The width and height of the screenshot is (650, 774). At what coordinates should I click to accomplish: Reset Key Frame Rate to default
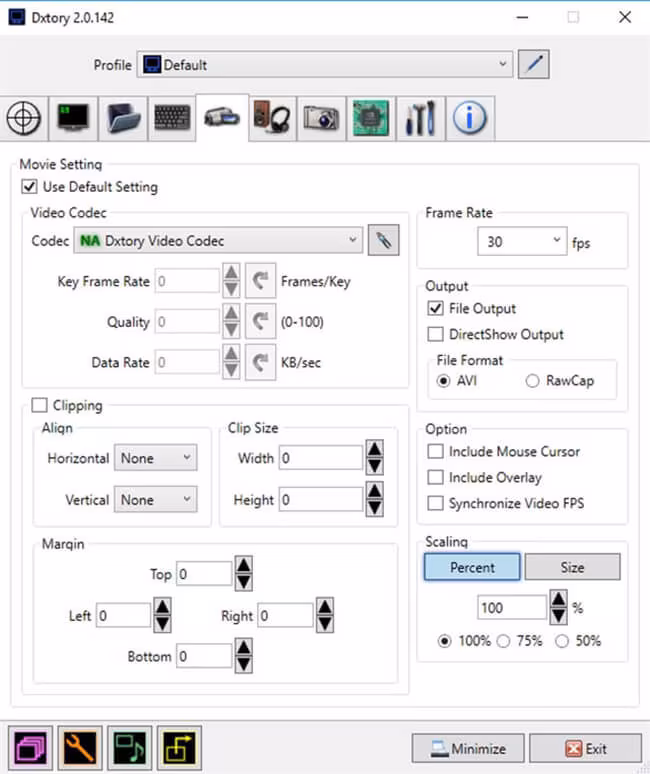[x=261, y=281]
